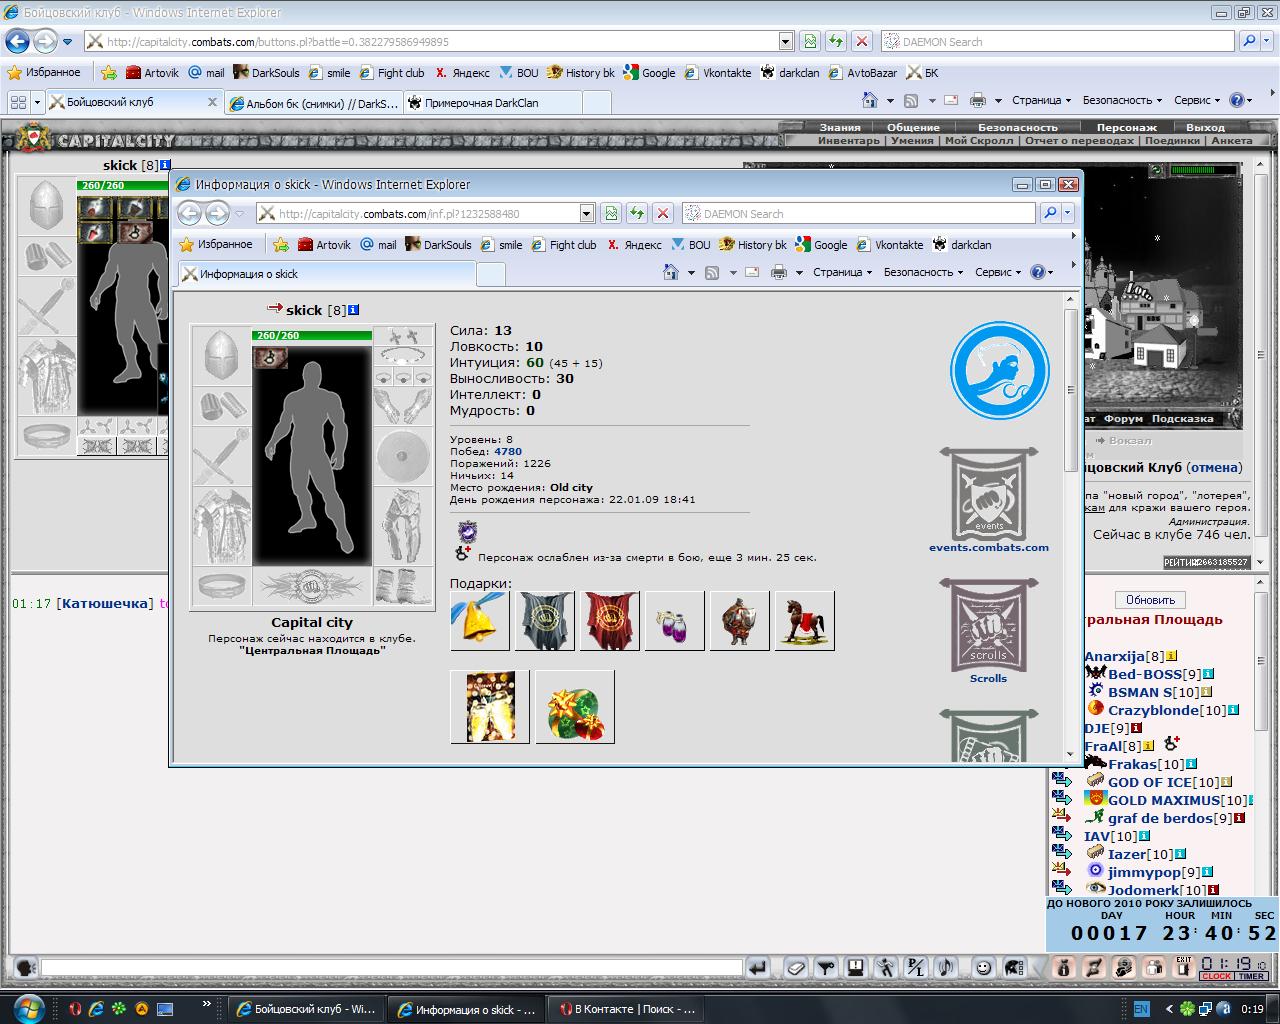Click the helmet slot in the popup
The image size is (1280, 1024).
(x=221, y=355)
